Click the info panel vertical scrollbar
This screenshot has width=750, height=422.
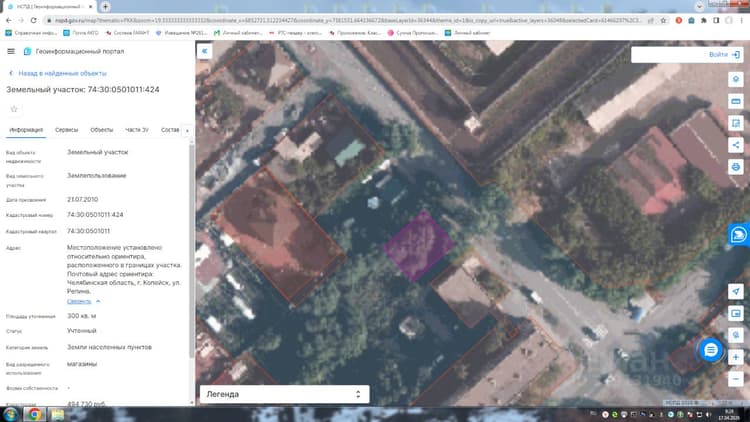[x=192, y=249]
